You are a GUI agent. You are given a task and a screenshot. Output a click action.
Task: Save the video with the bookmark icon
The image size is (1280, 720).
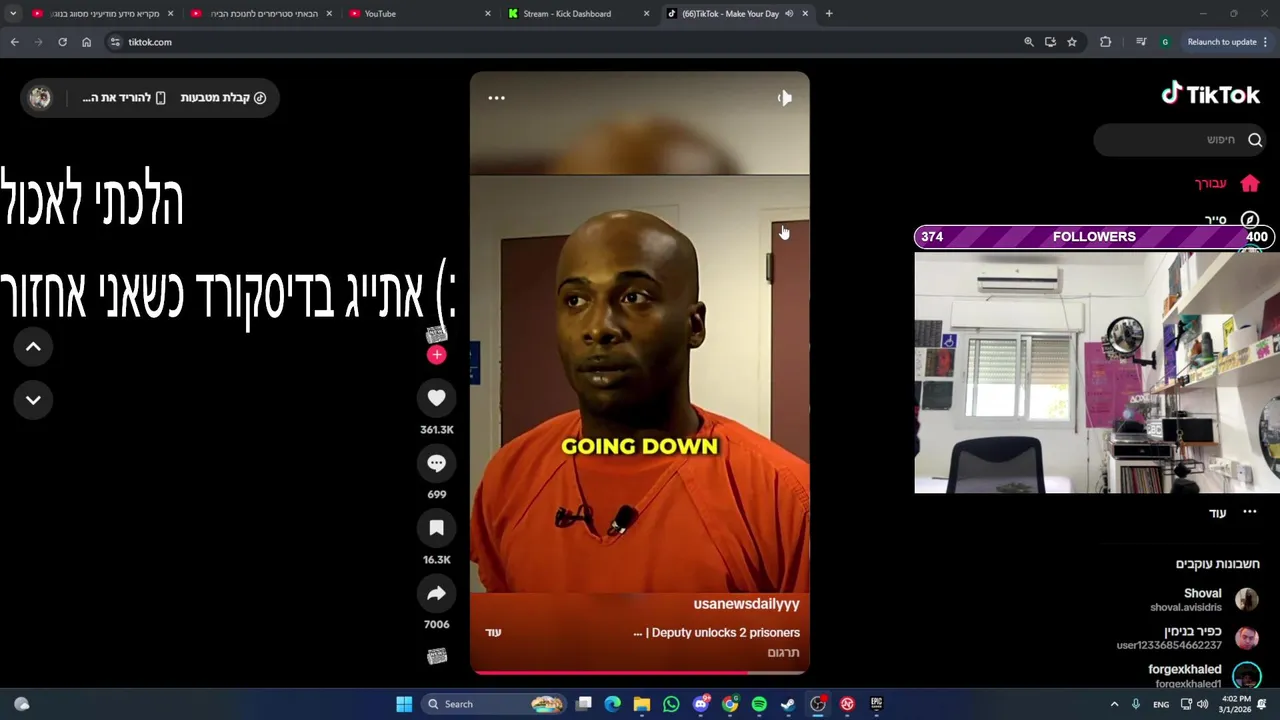coord(436,528)
